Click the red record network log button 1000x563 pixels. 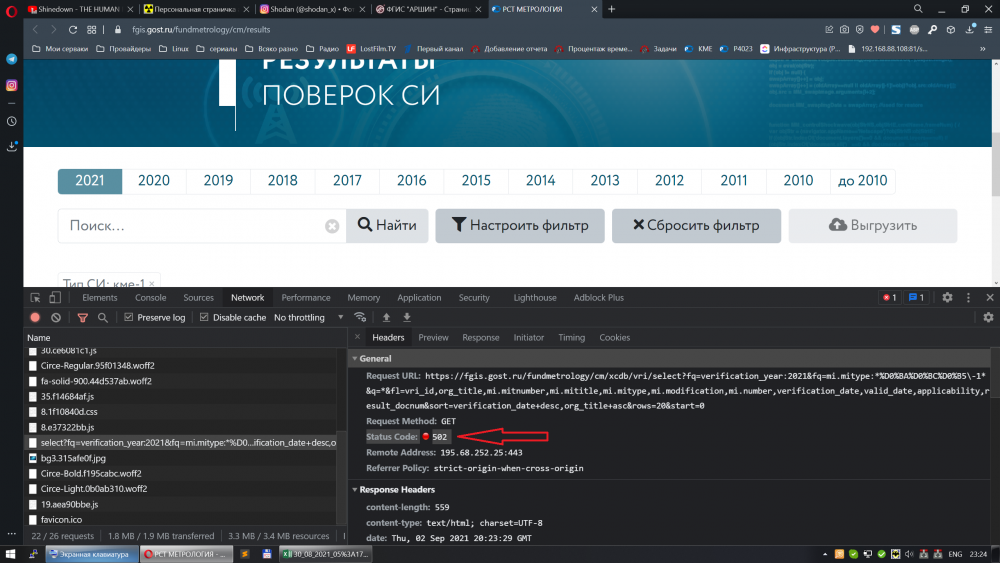pos(35,318)
